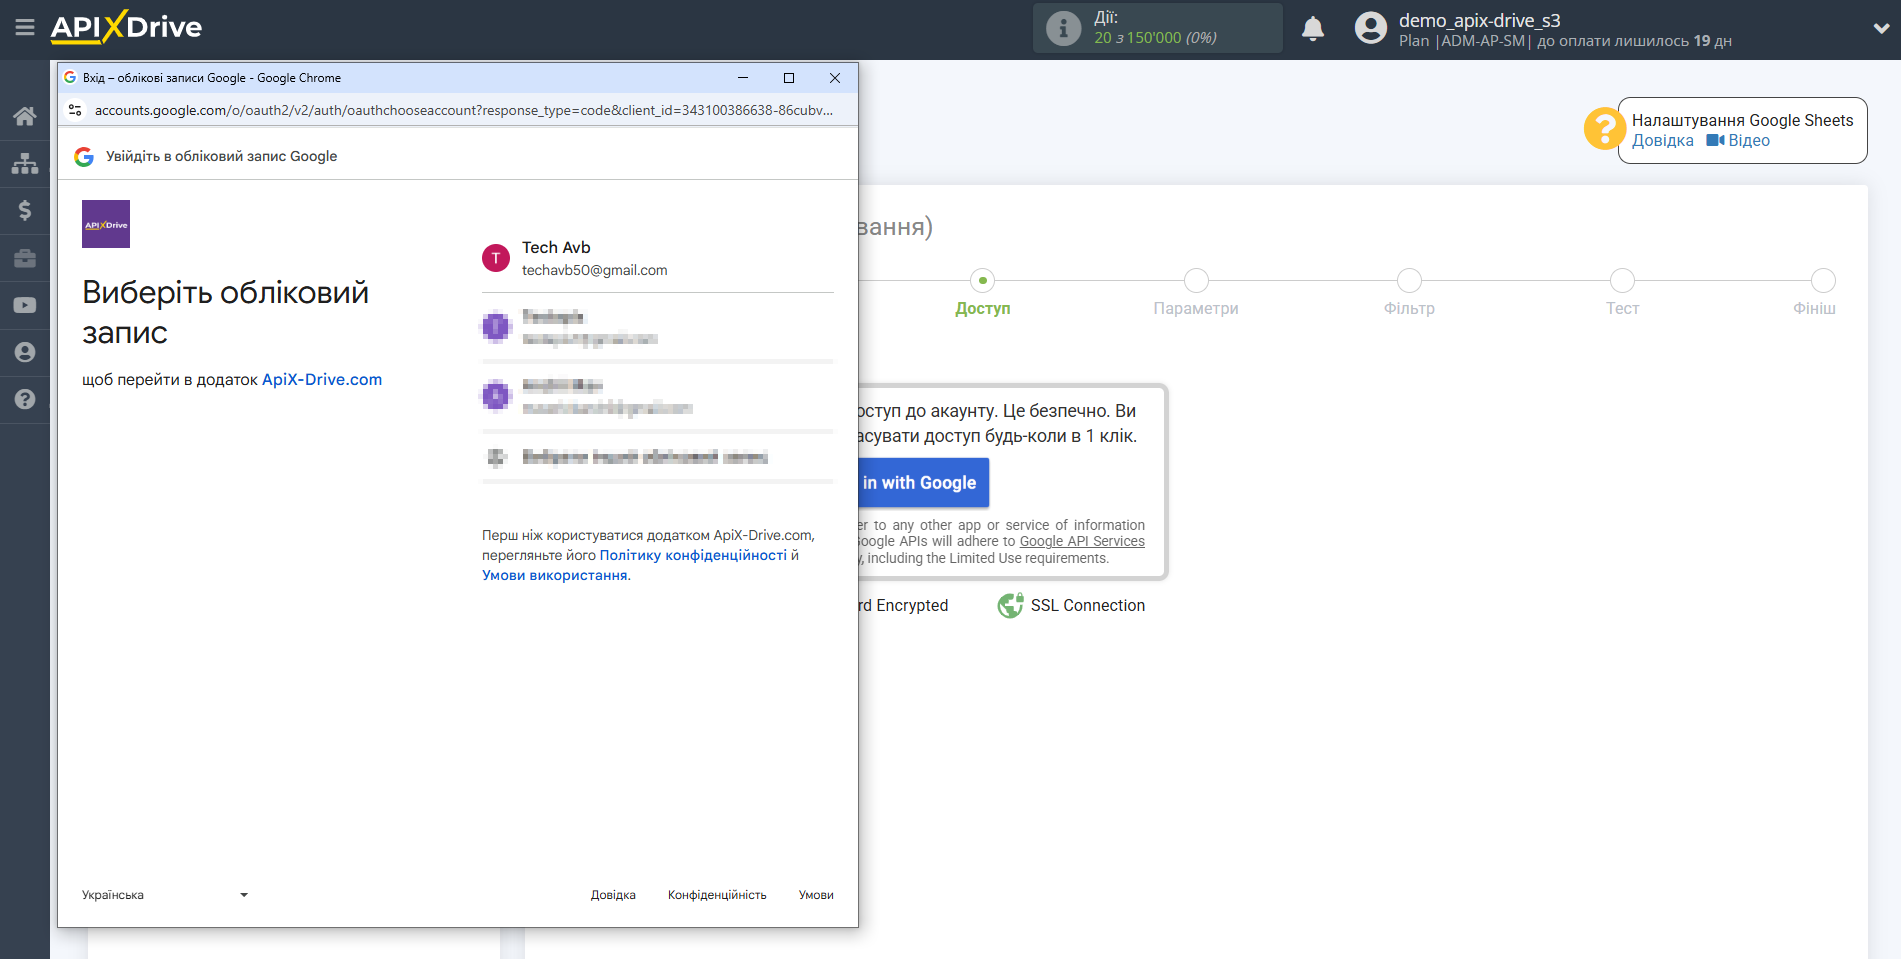Screen dimensions: 1901x959
Task: Go to the Параметри step
Action: 1196,293
